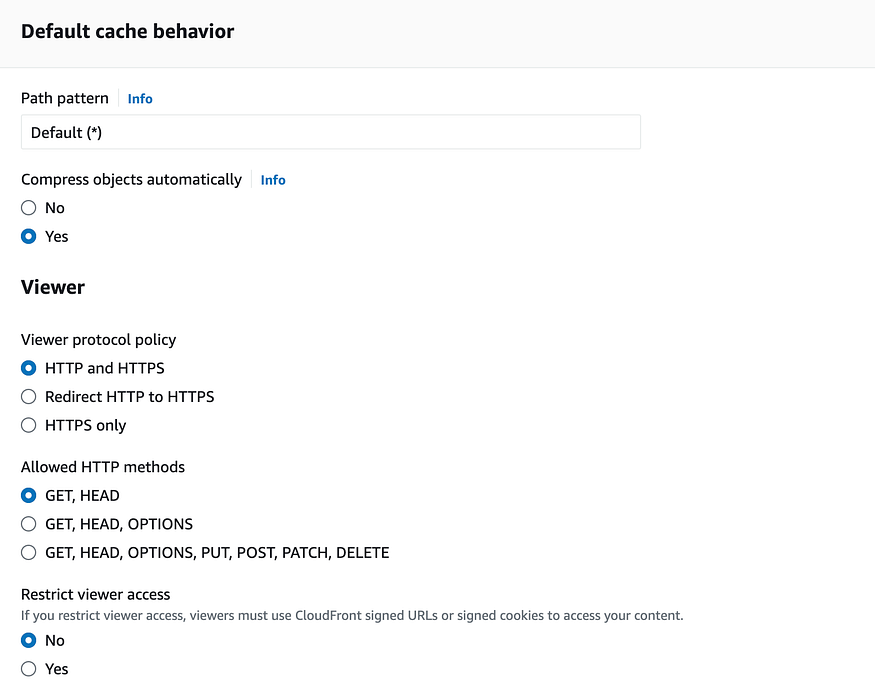The image size is (875, 692).
Task: Set Restrict viewer access to Yes
Action: (x=29, y=669)
